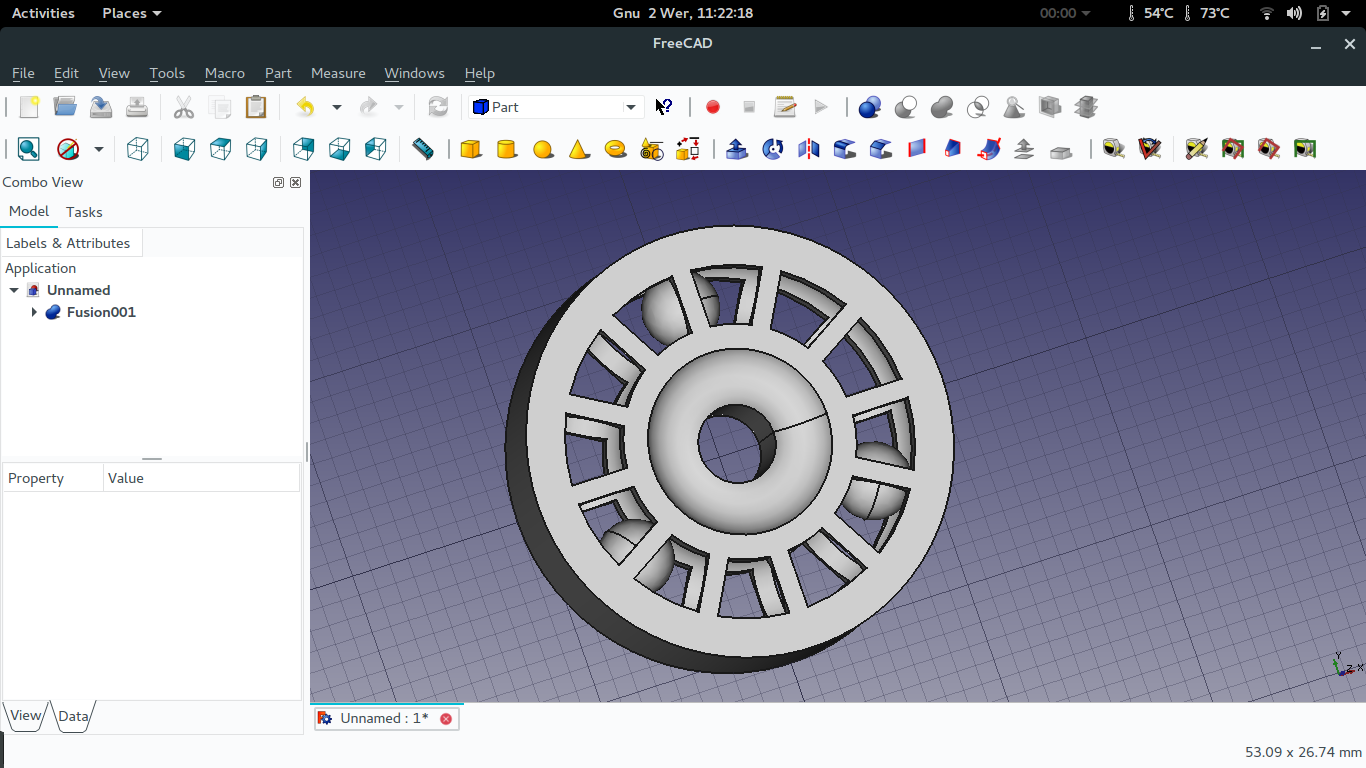Open the draw style dropdown arrow
Screen dimensions: 1366x768
click(98, 148)
